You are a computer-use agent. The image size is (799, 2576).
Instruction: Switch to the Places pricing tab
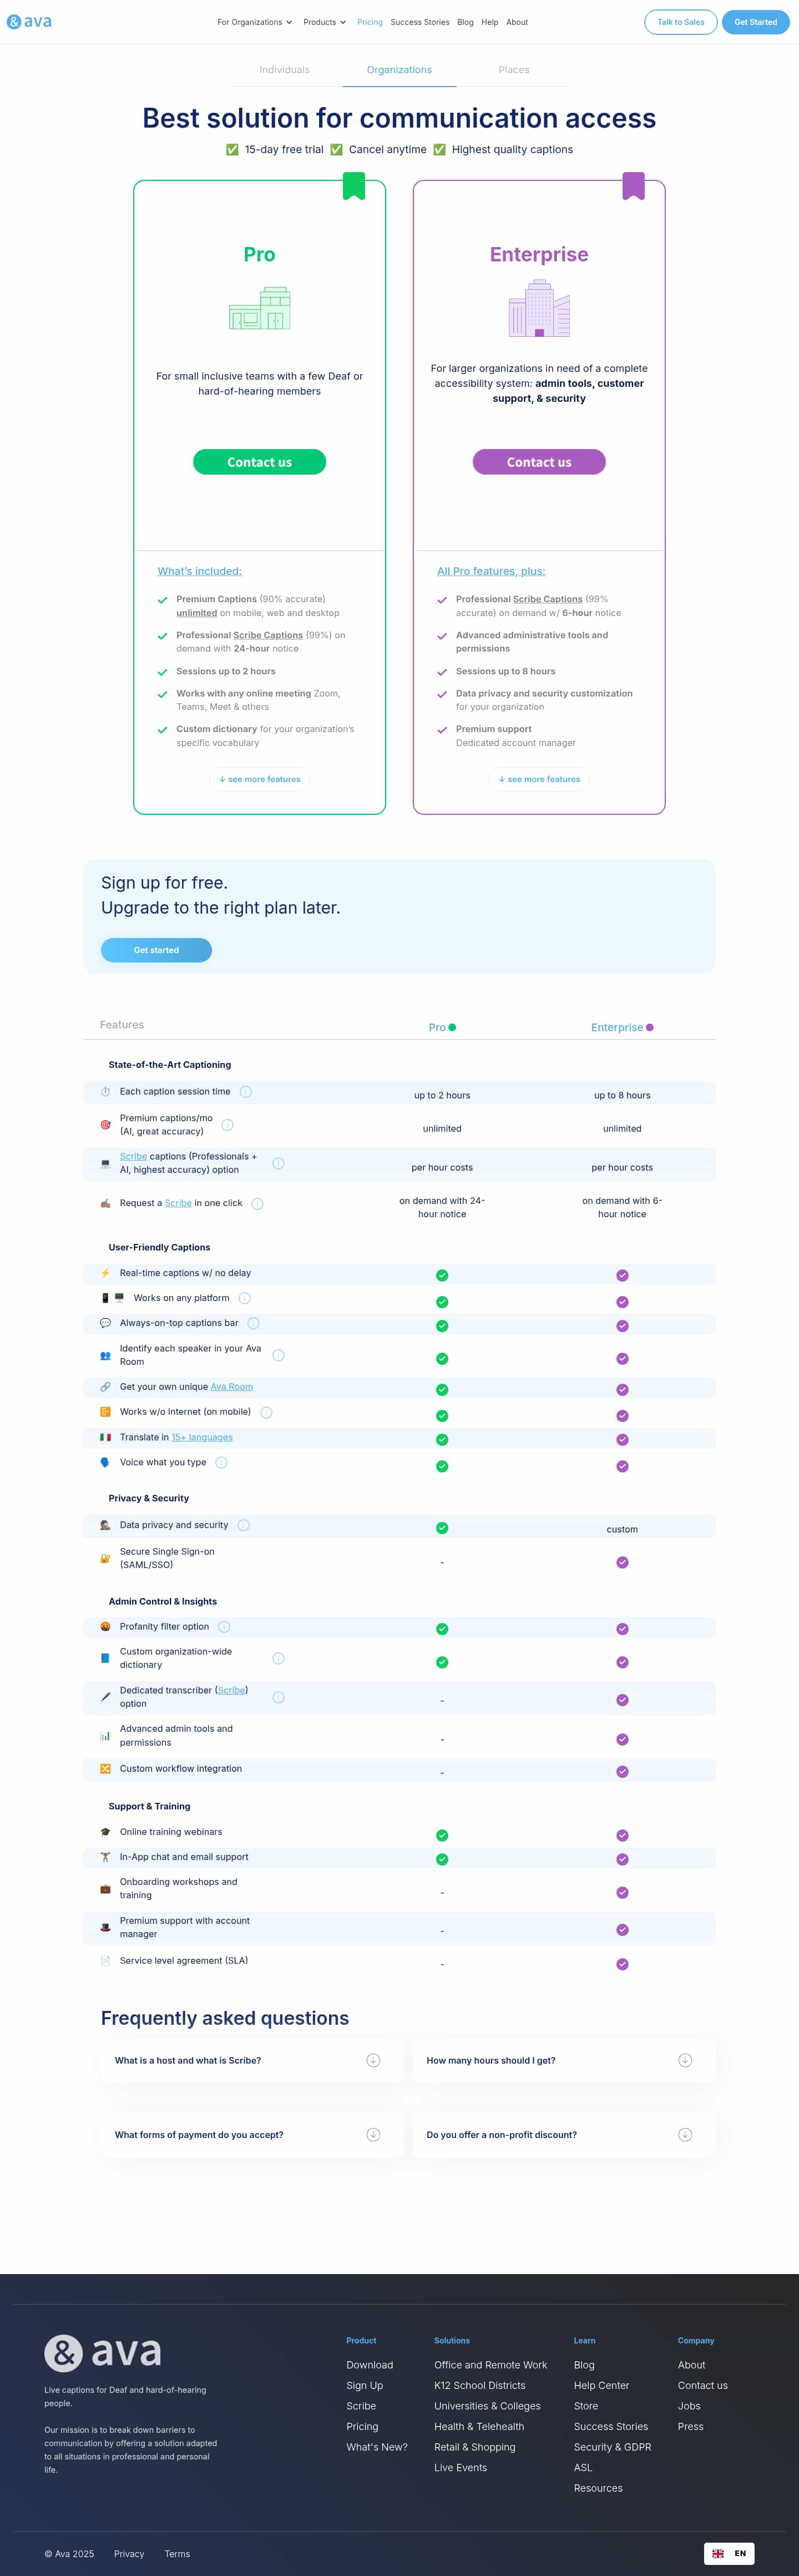pos(514,70)
